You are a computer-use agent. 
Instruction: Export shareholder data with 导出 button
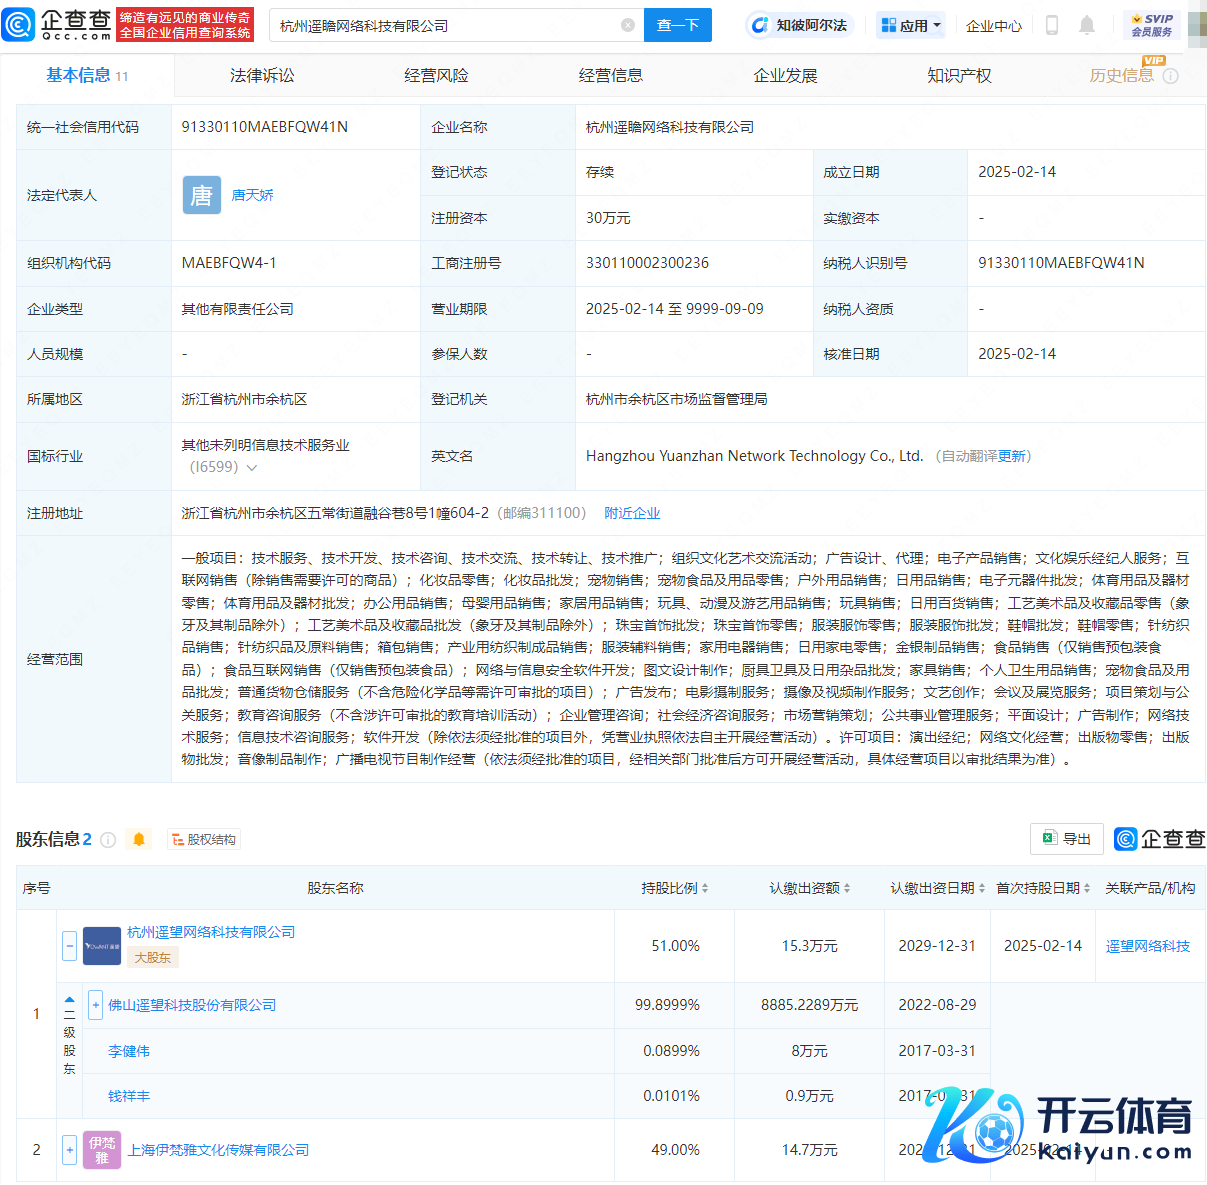pos(1067,839)
